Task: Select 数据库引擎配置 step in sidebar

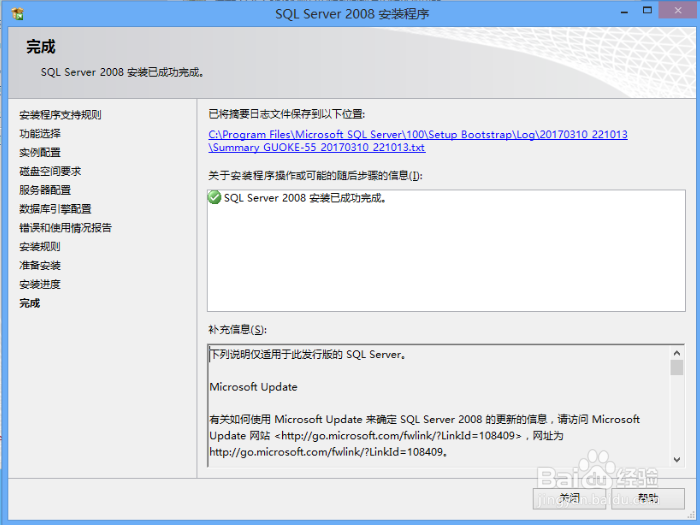Action: coord(55,209)
